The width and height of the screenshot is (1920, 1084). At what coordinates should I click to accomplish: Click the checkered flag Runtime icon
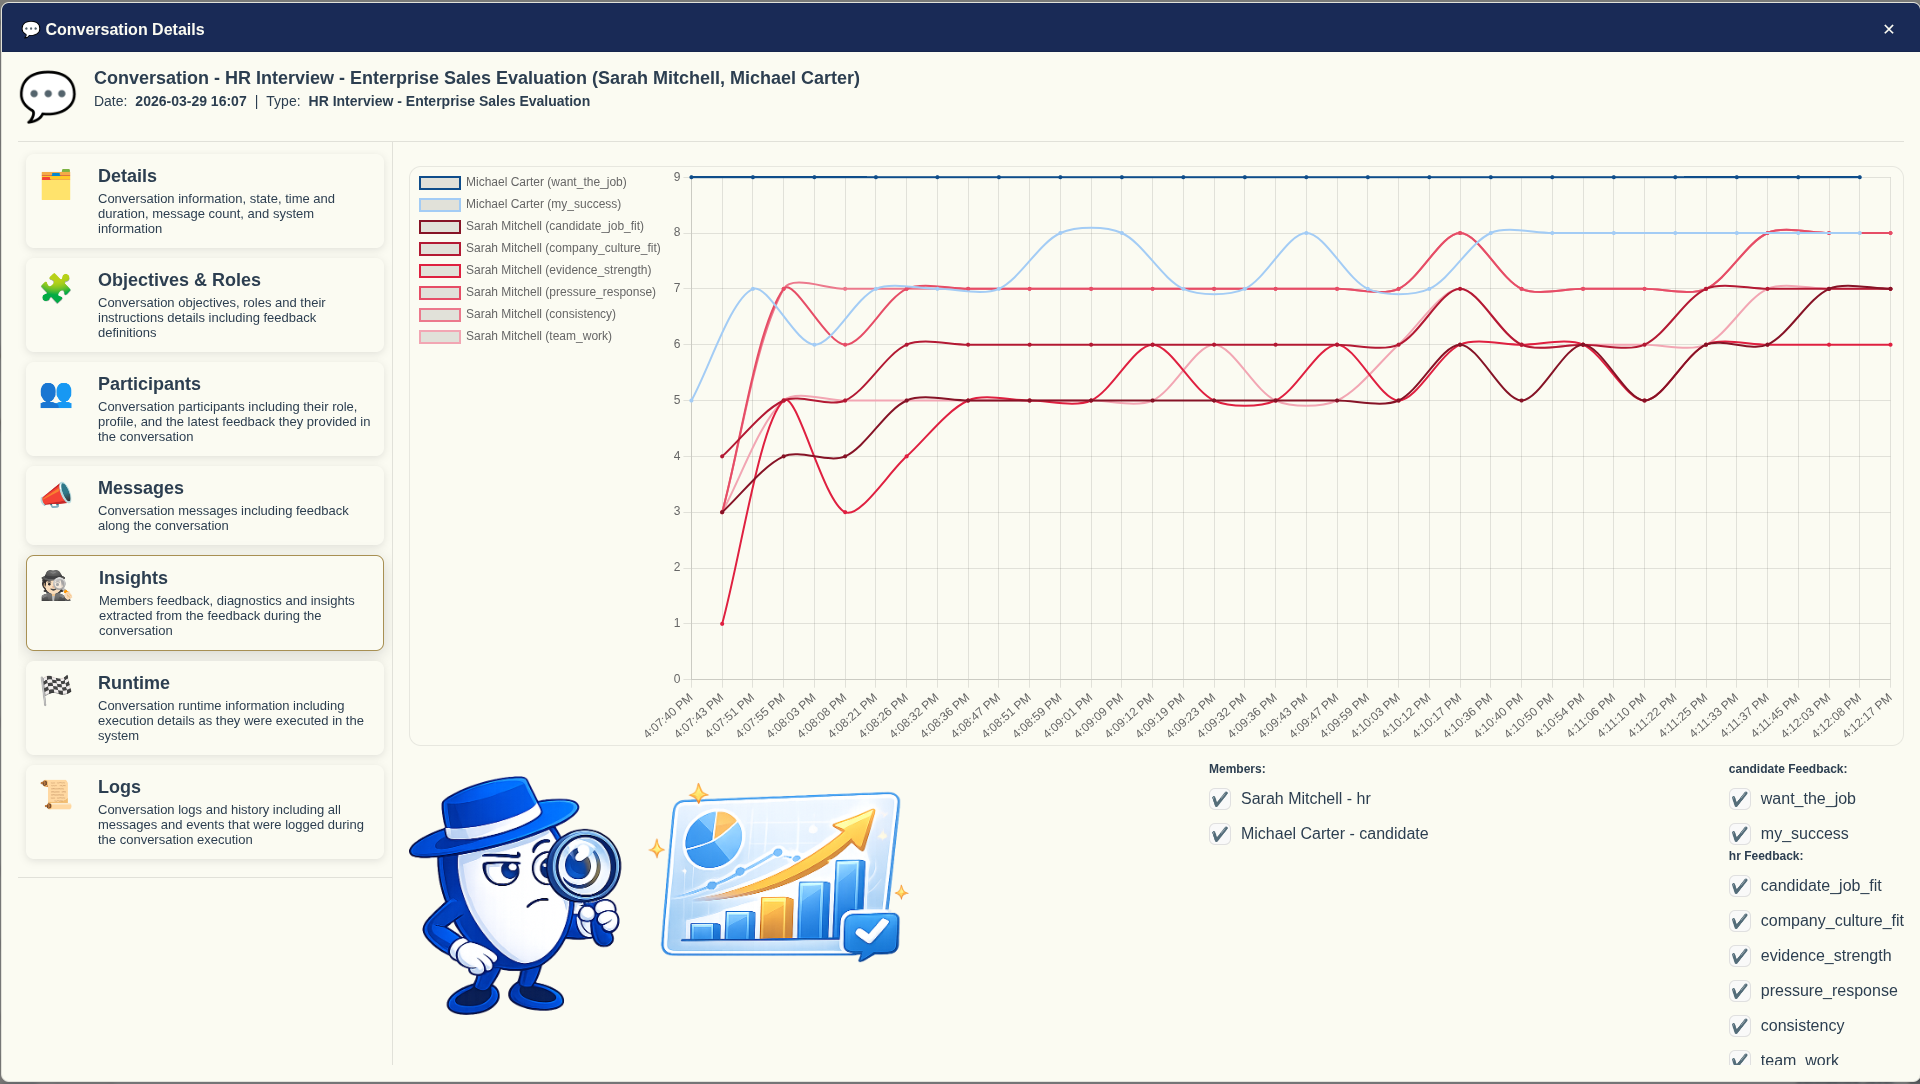click(56, 690)
